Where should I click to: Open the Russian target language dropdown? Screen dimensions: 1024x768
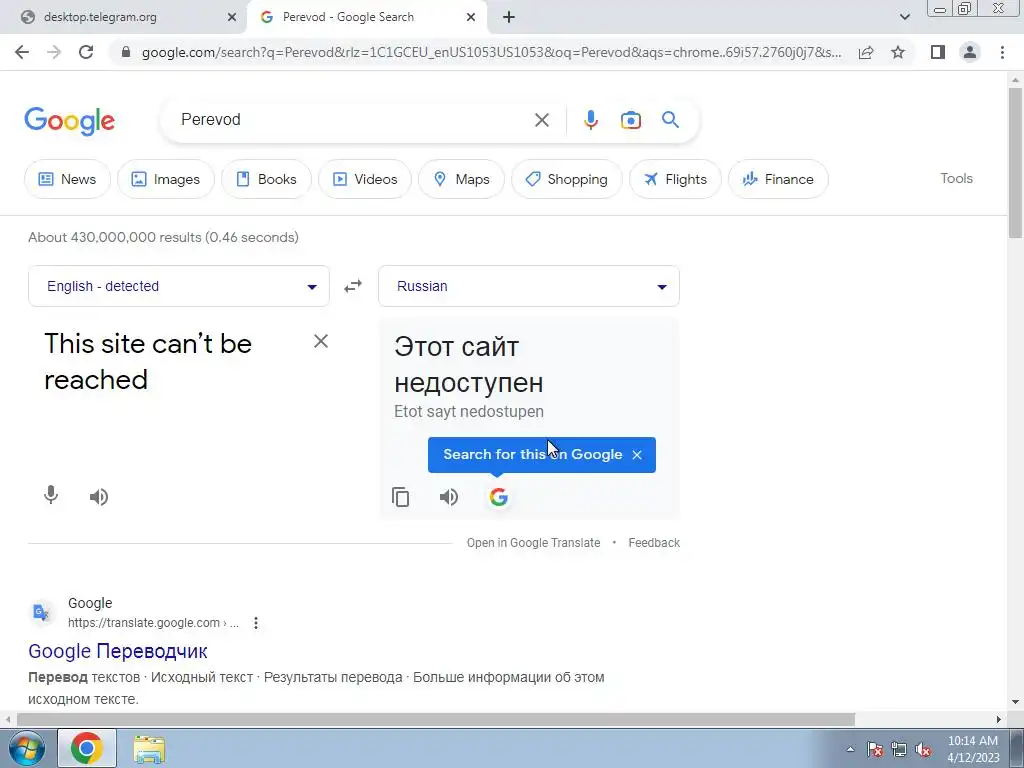pos(529,286)
